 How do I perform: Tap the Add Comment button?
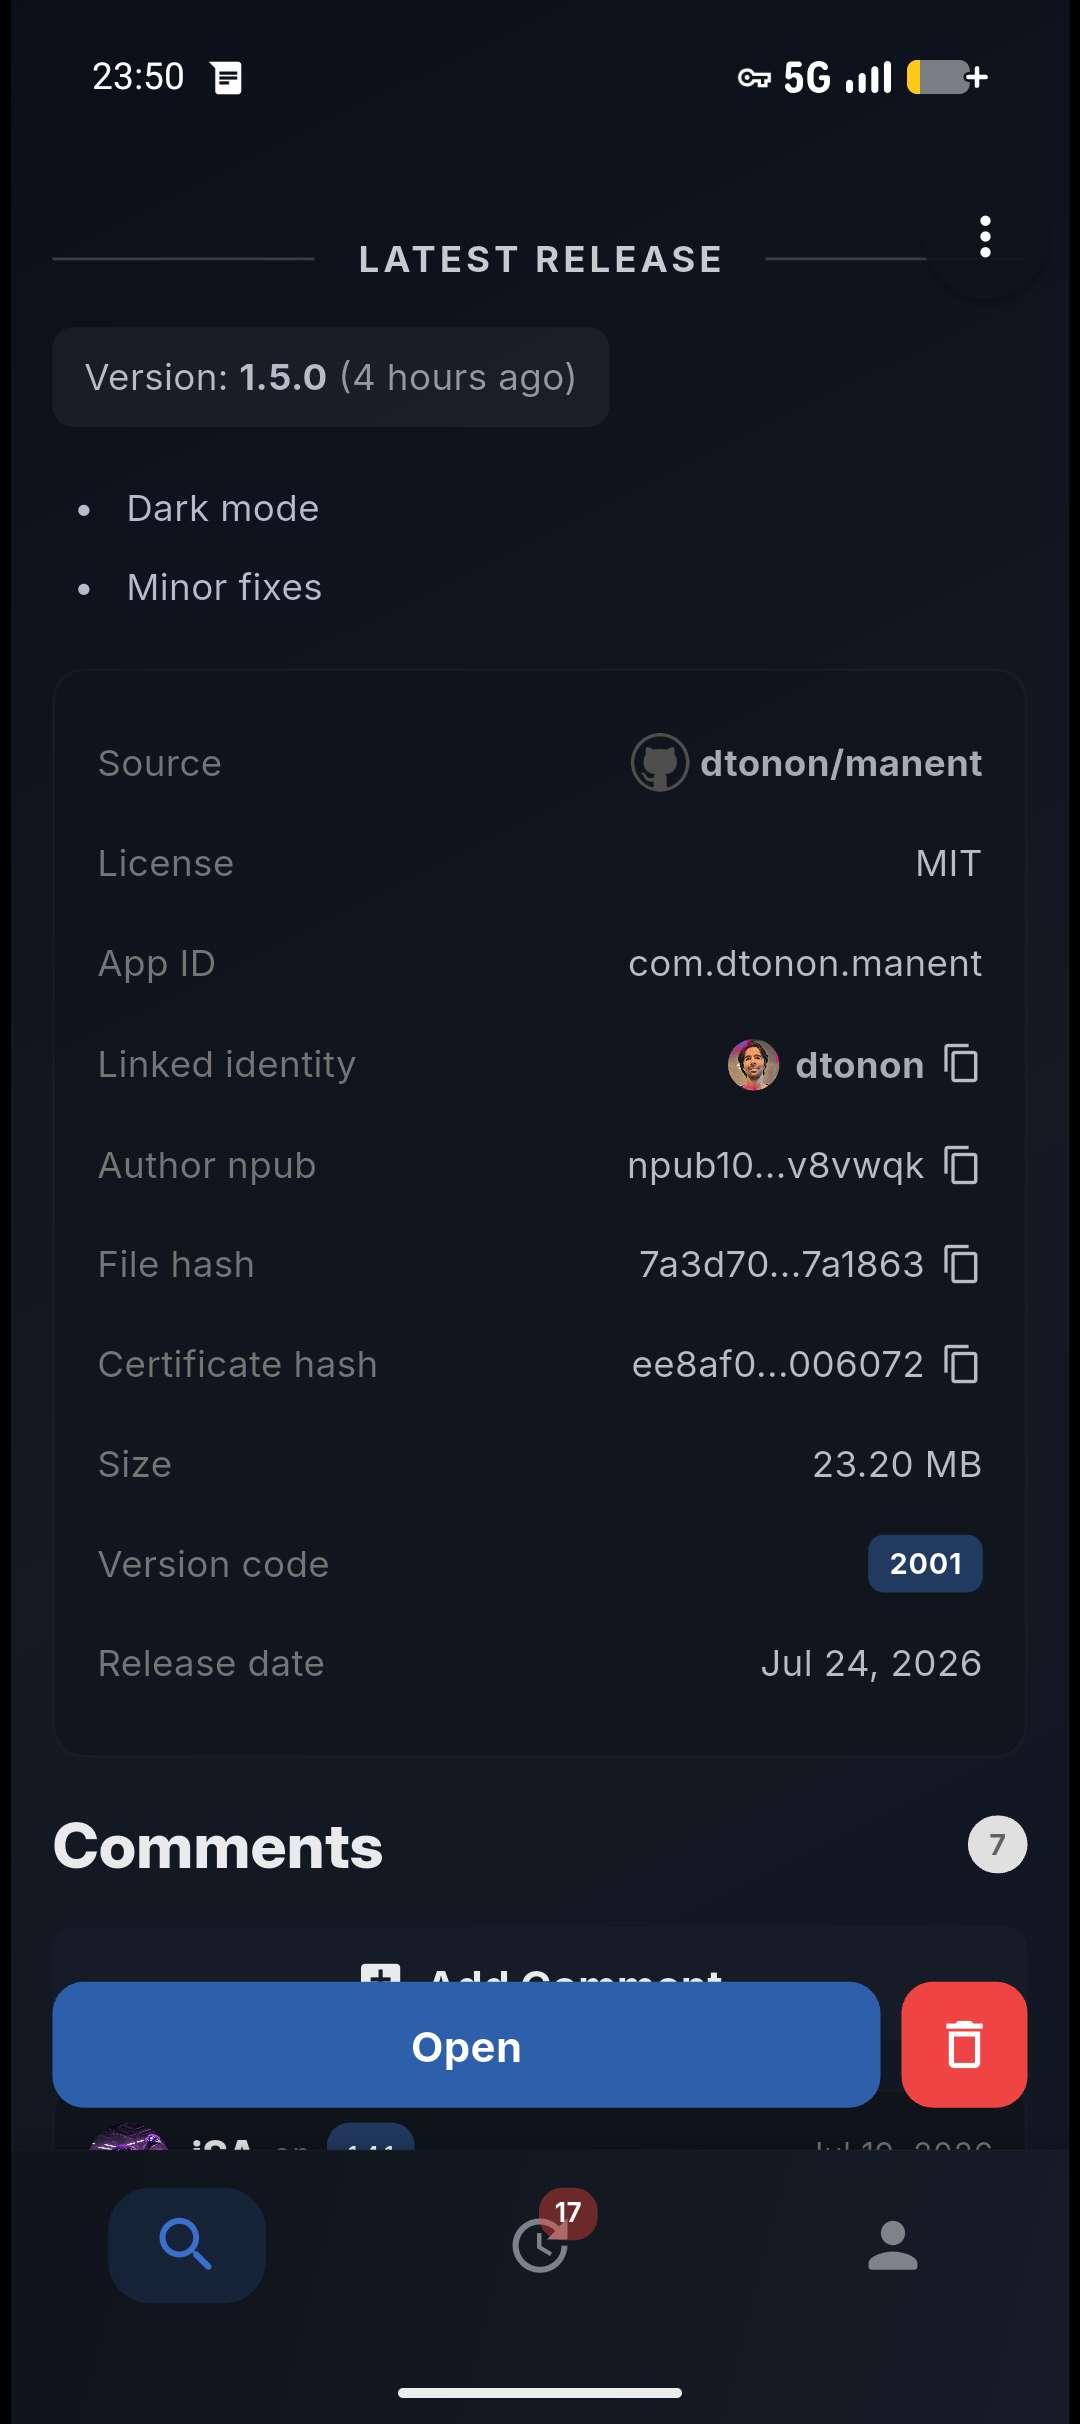[540, 1965]
